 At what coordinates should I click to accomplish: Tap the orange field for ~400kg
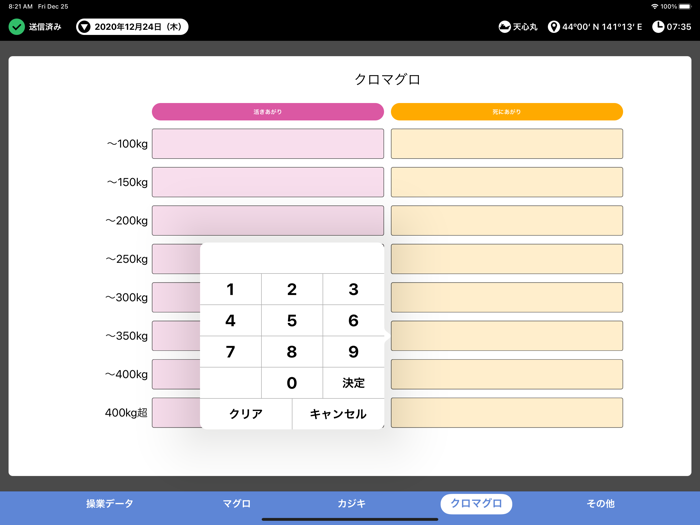pyautogui.click(x=507, y=374)
